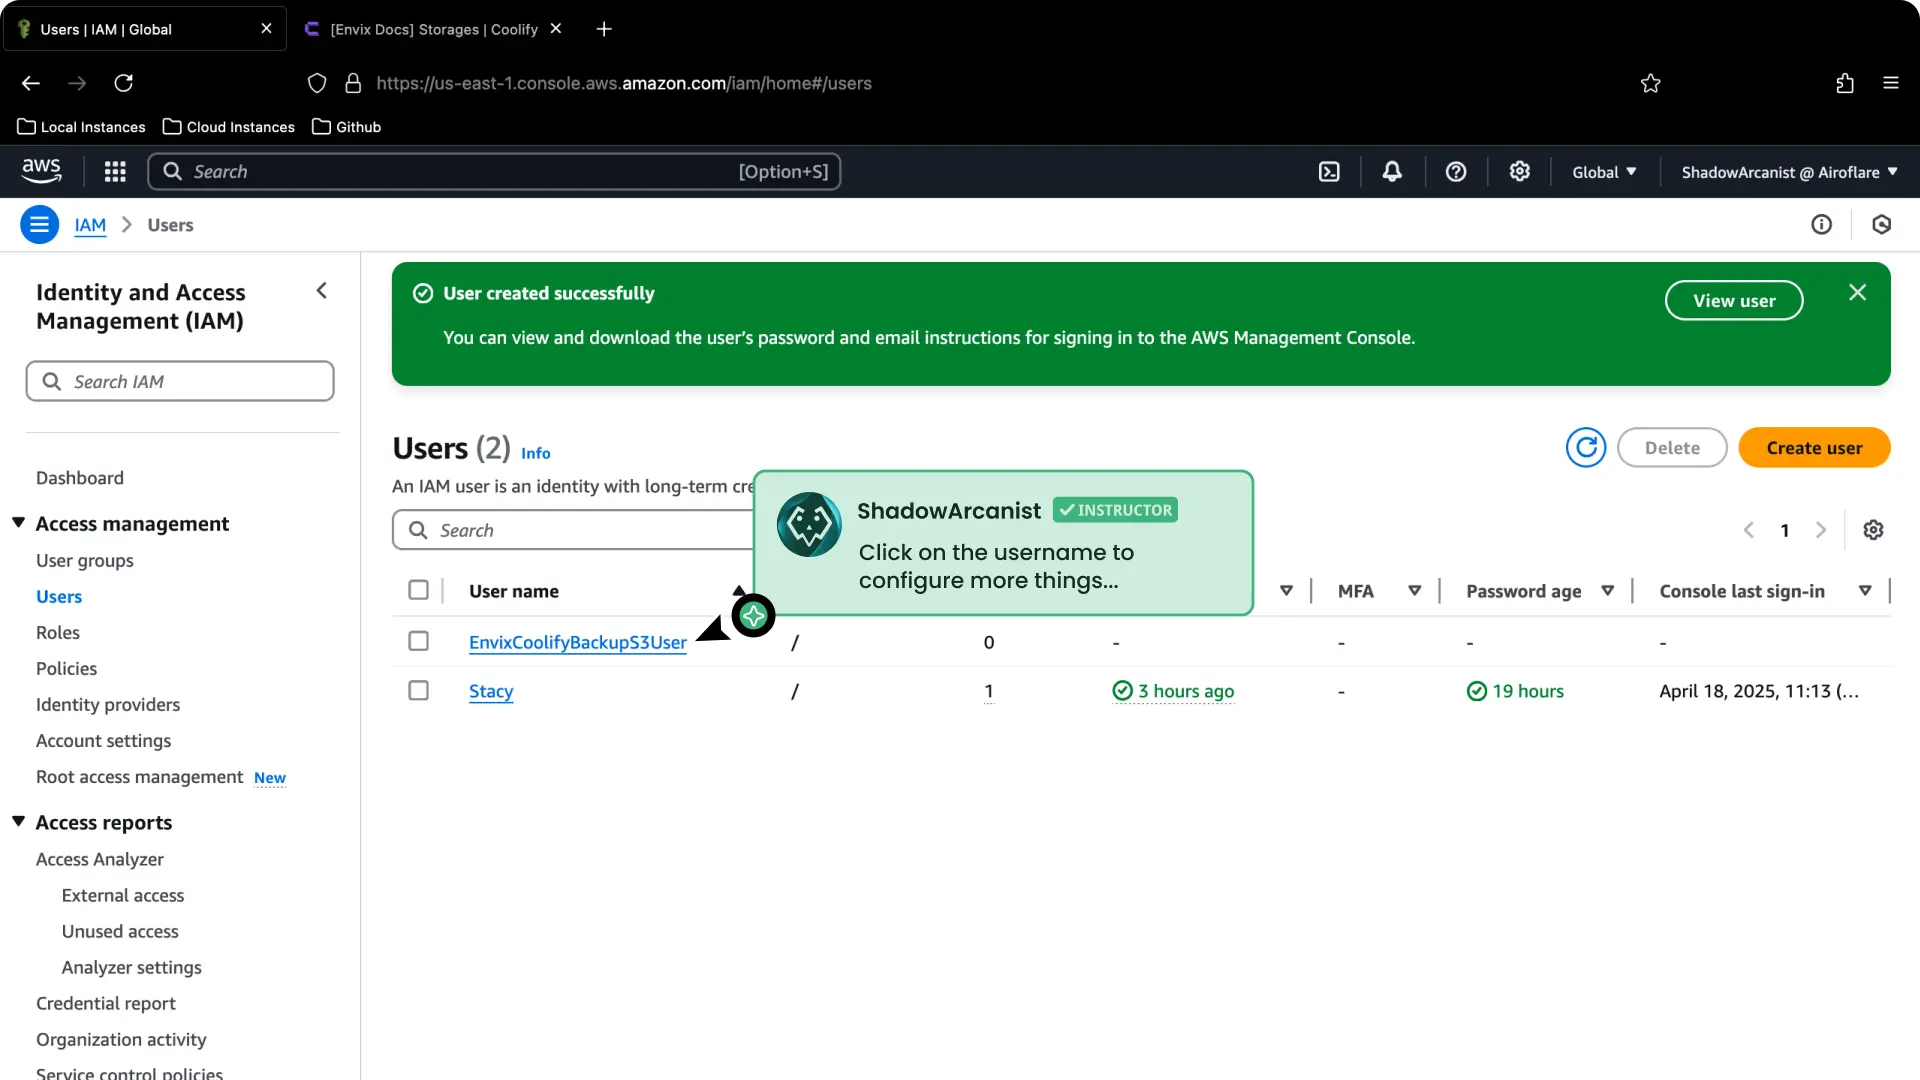Toggle the select-all users checkbox
The height and width of the screenshot is (1080, 1920).
click(x=418, y=590)
